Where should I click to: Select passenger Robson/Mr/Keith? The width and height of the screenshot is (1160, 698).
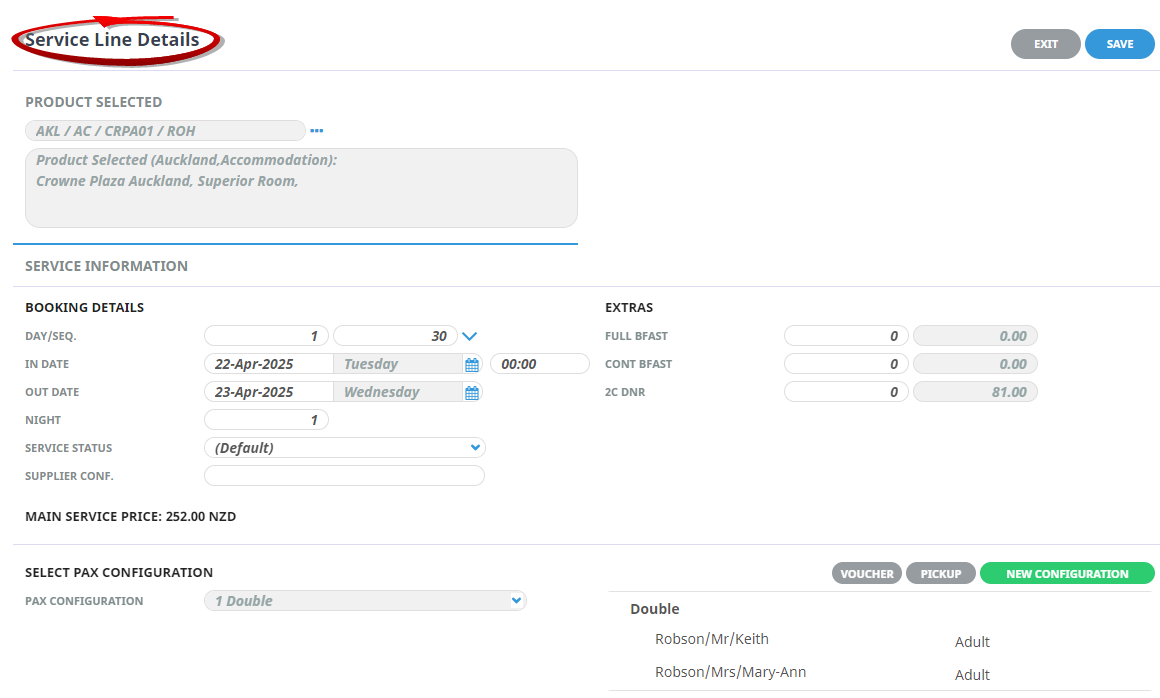click(711, 639)
